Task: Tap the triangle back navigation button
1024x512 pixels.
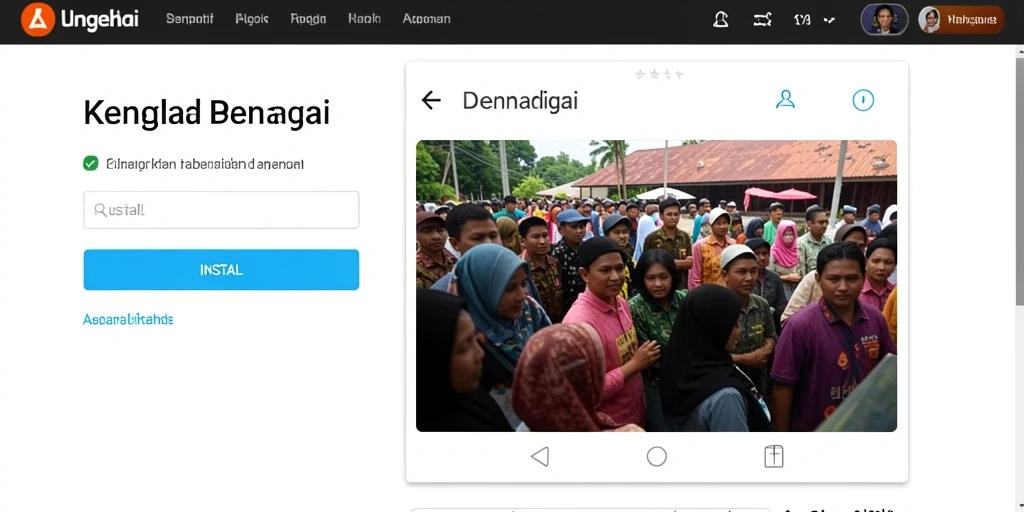Action: point(539,456)
